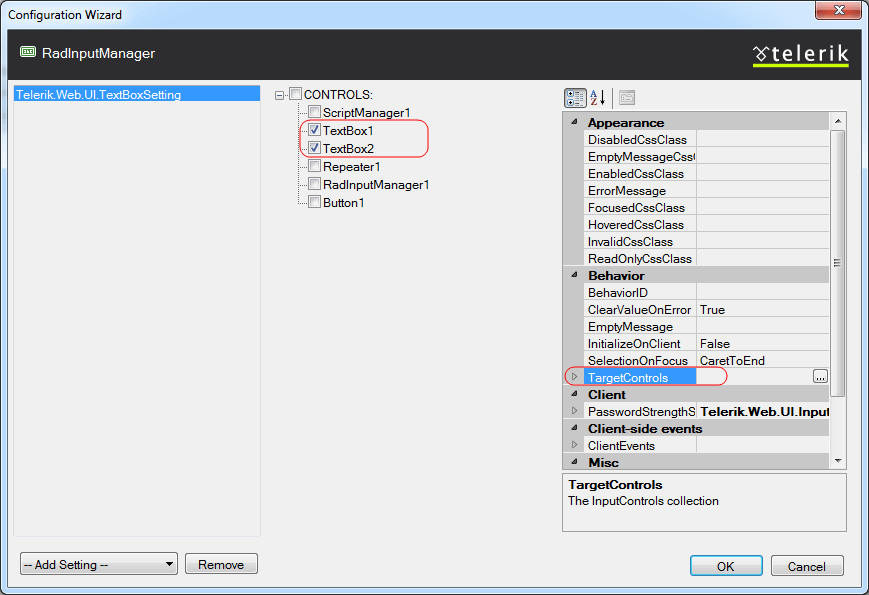The height and width of the screenshot is (595, 869).
Task: Click the RadInputManager header icon
Action: coord(28,52)
